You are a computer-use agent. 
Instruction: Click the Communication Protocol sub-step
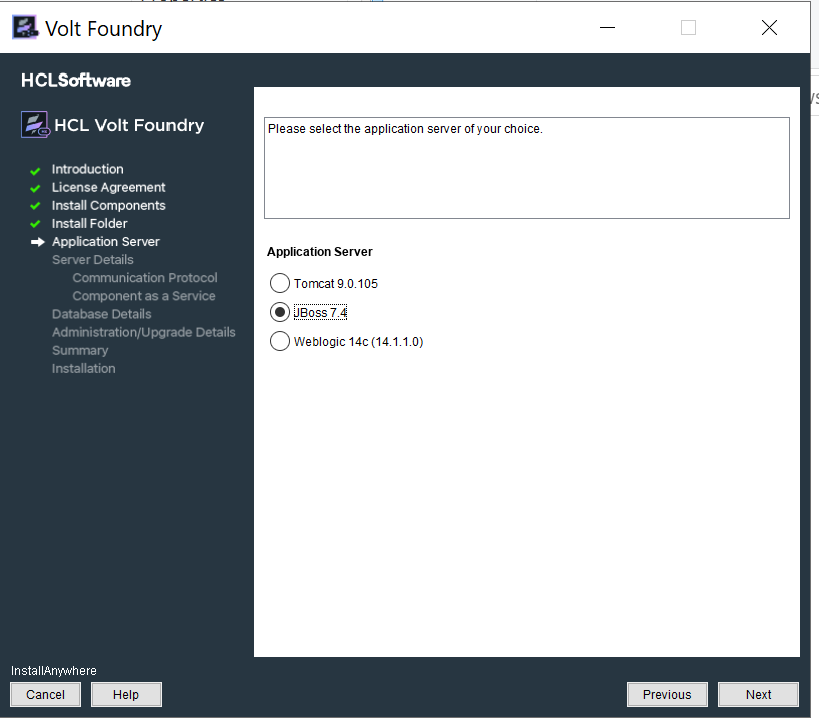click(144, 278)
